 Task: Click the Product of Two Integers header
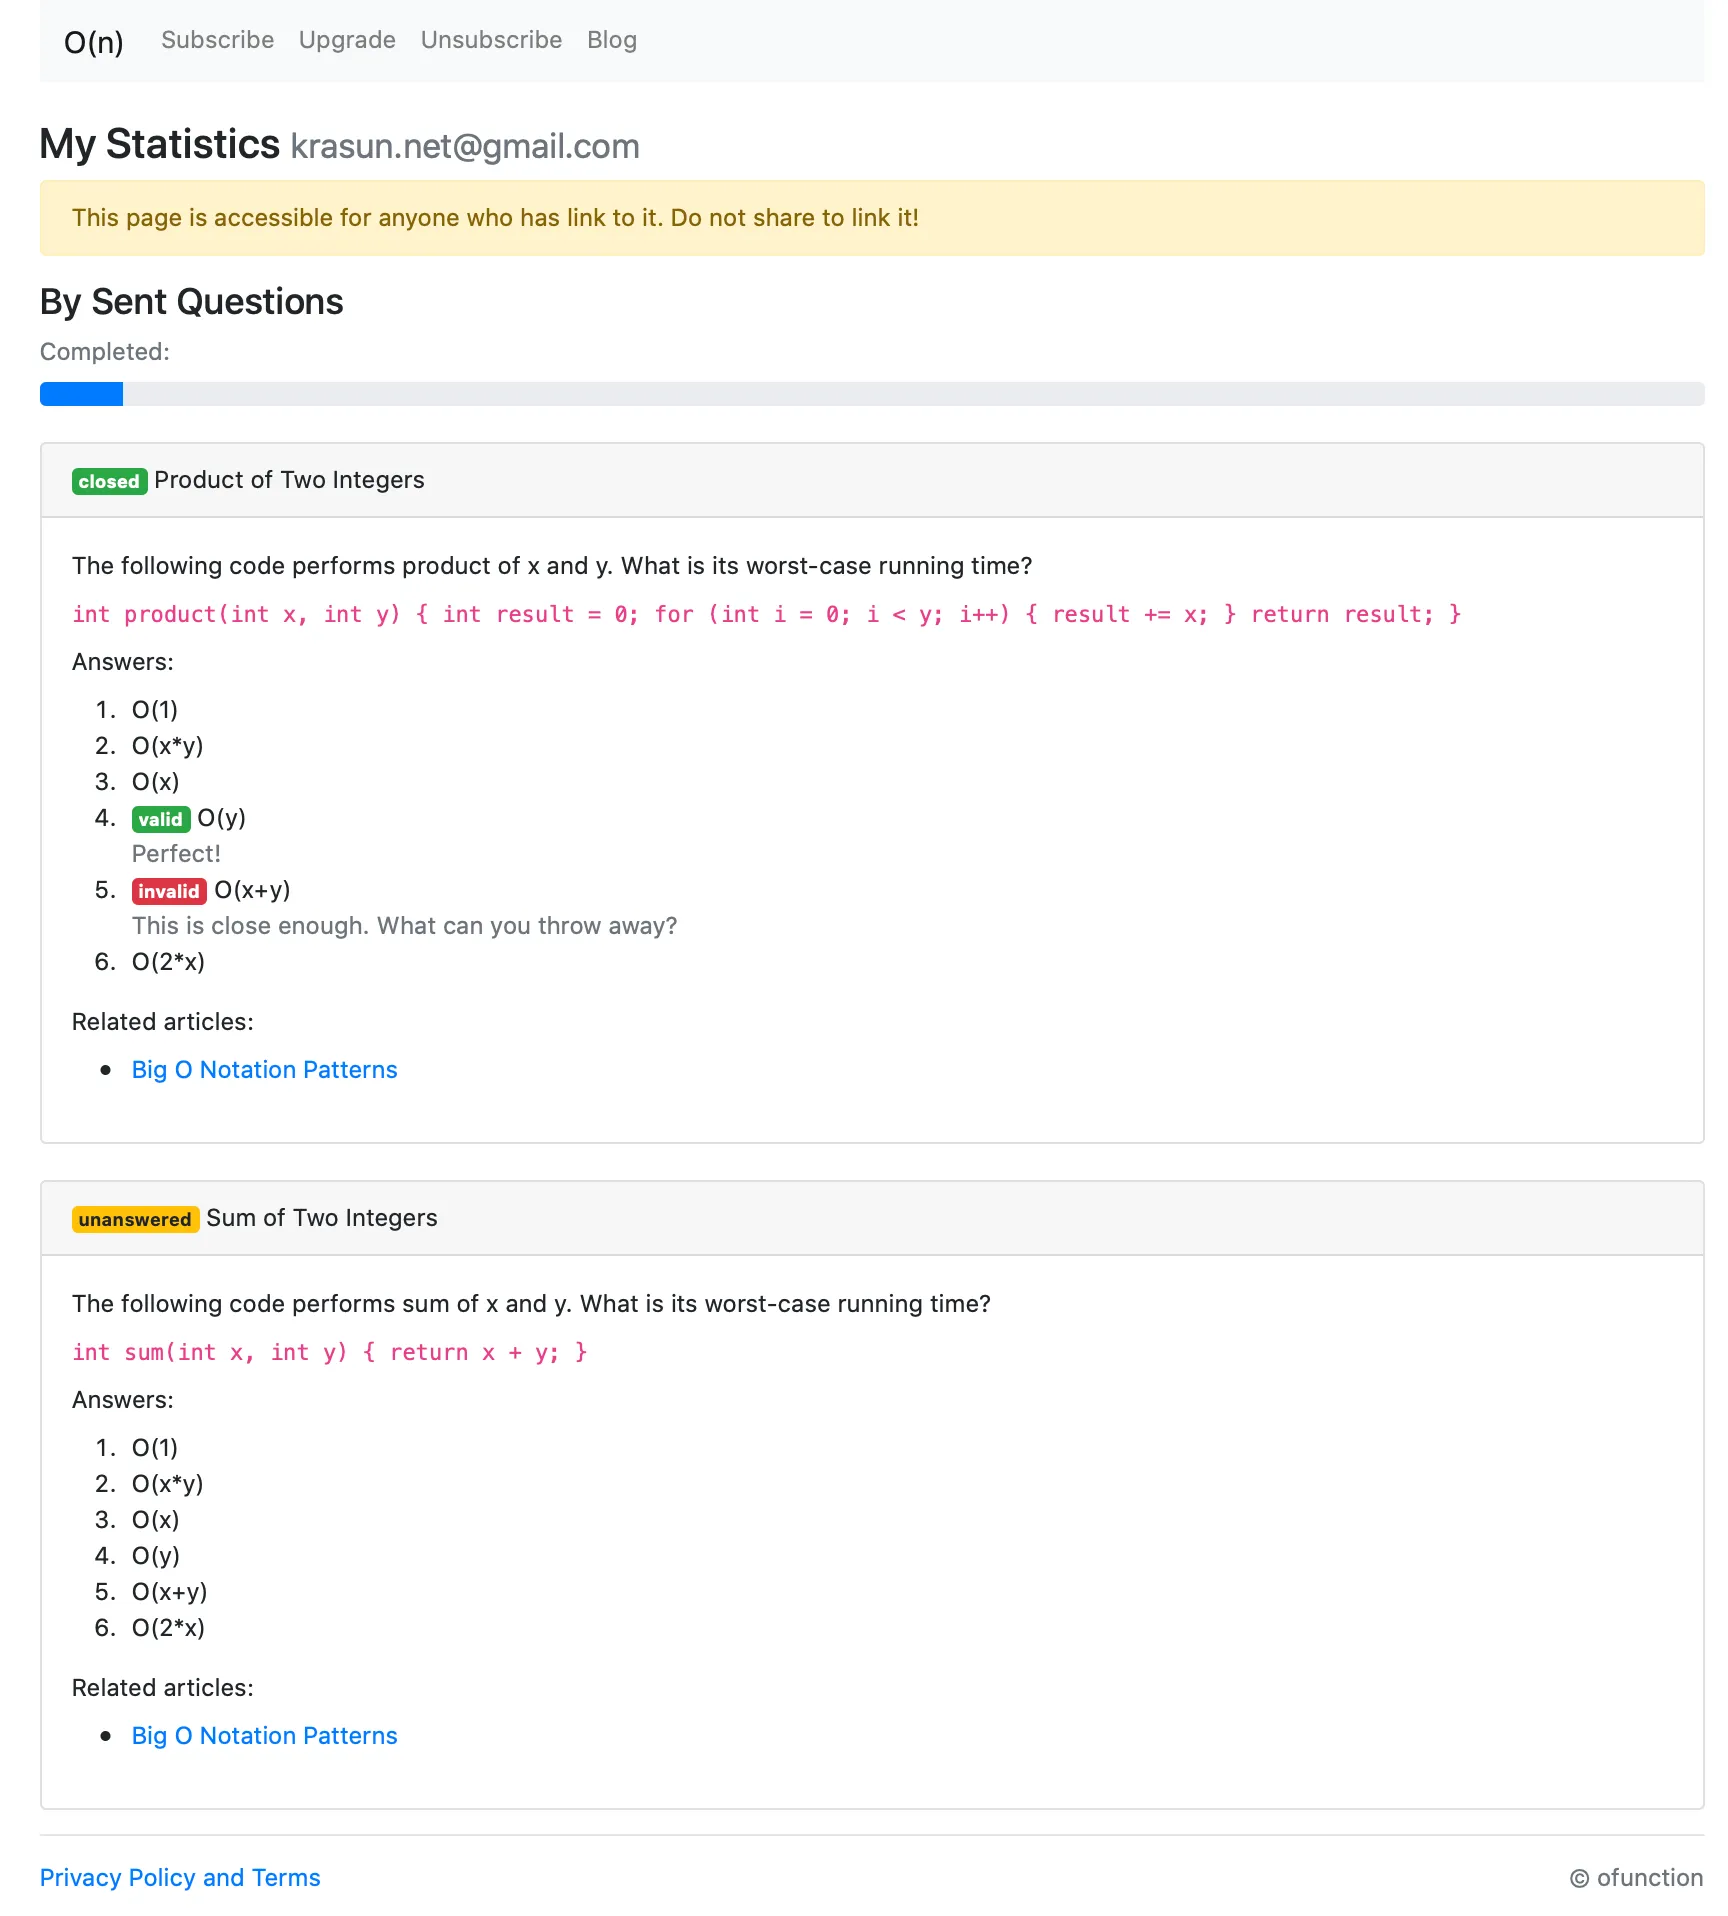click(x=289, y=480)
